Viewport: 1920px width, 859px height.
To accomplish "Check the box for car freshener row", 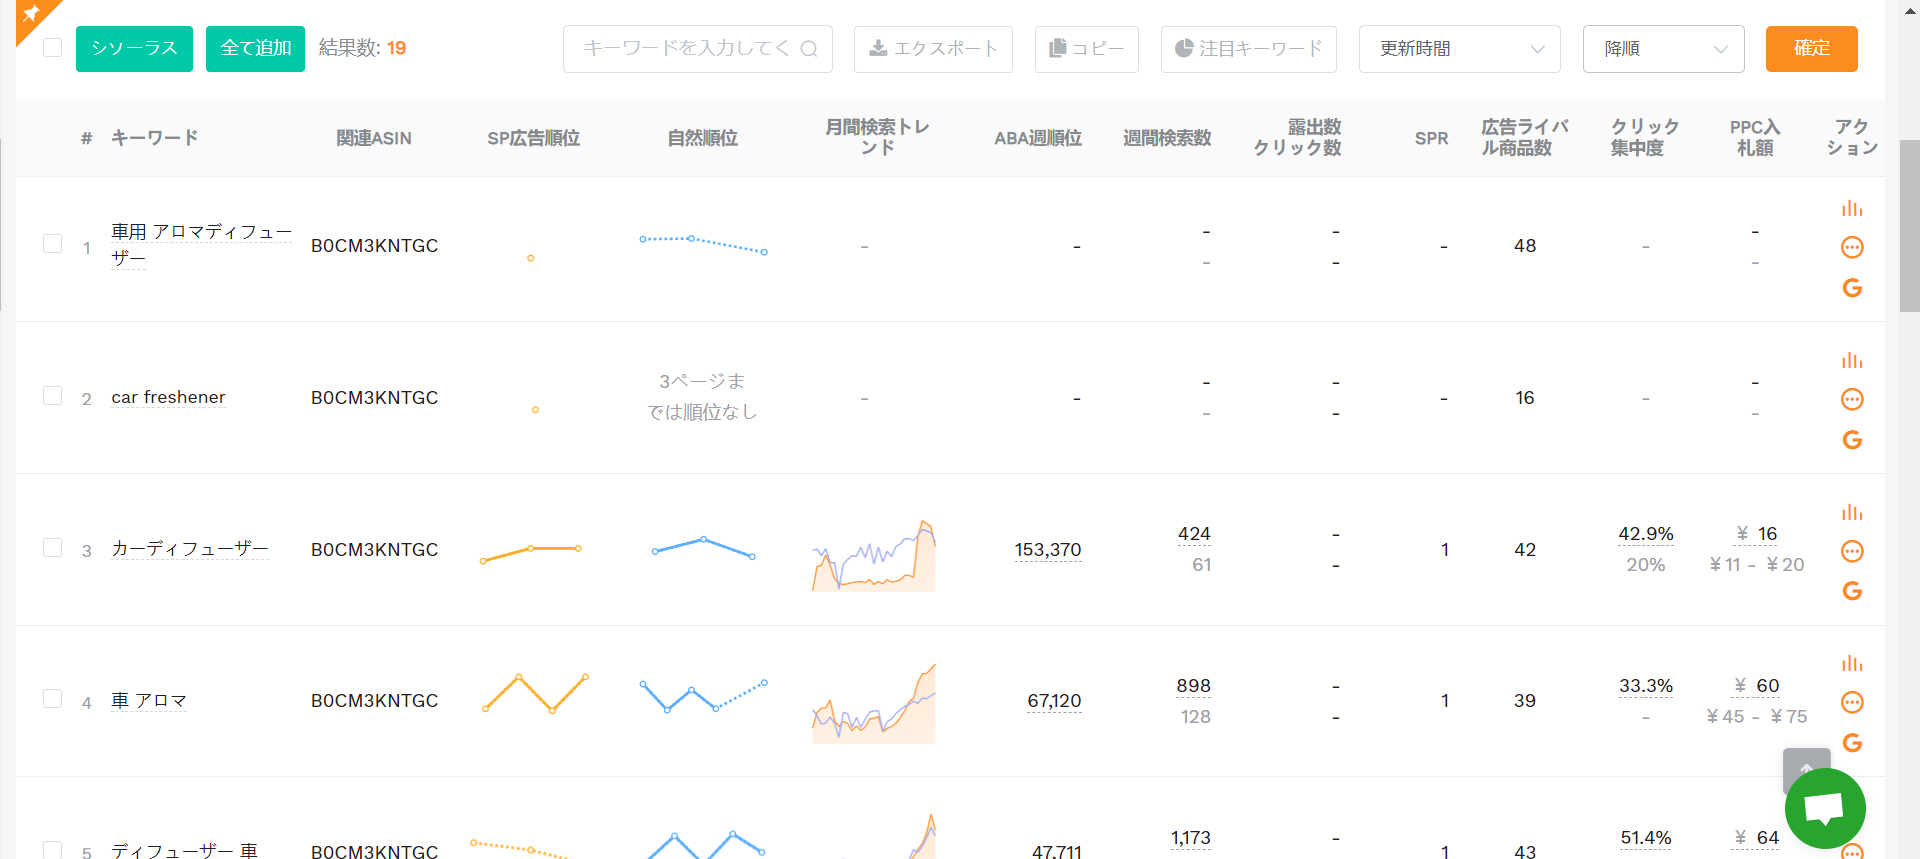I will (x=53, y=396).
